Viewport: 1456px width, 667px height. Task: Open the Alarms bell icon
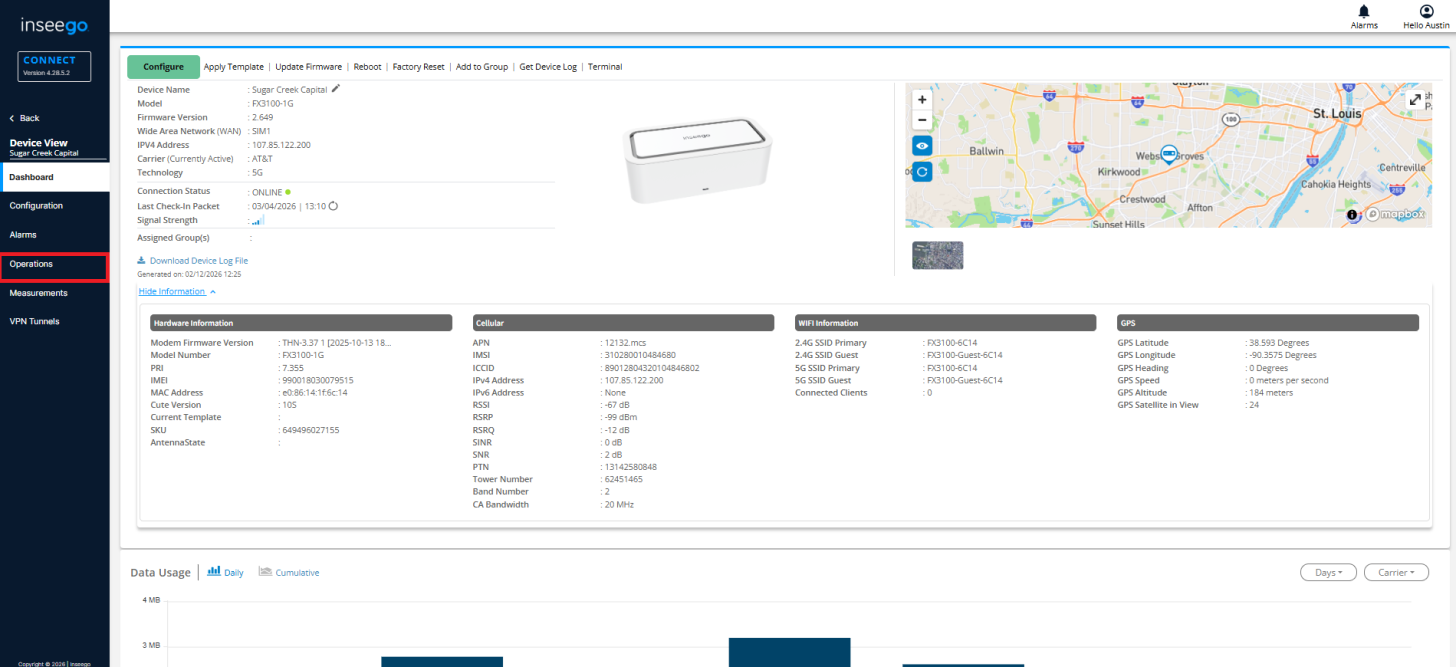(x=1363, y=11)
